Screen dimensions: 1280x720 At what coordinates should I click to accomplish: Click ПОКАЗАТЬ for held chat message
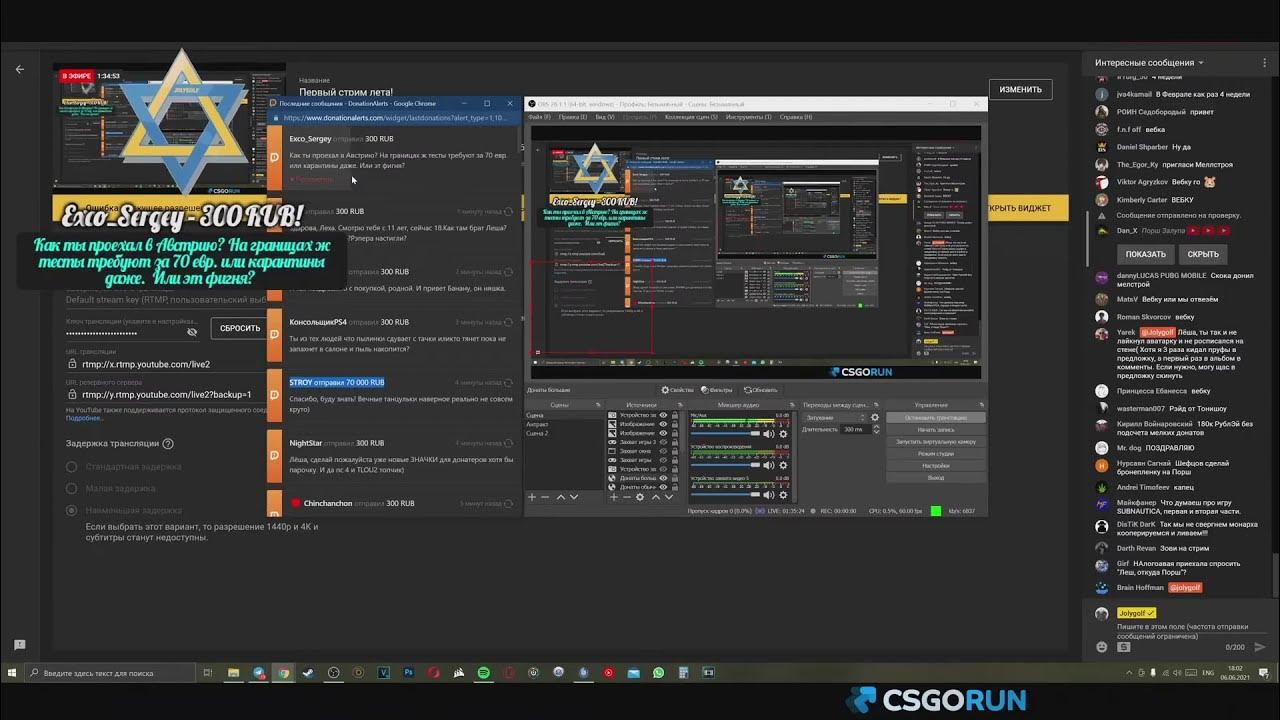pyautogui.click(x=1145, y=254)
